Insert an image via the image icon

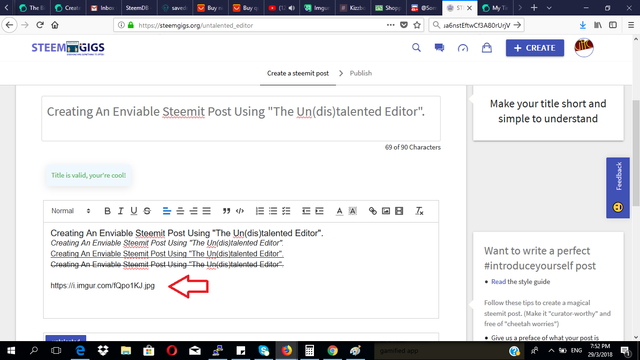coord(386,211)
